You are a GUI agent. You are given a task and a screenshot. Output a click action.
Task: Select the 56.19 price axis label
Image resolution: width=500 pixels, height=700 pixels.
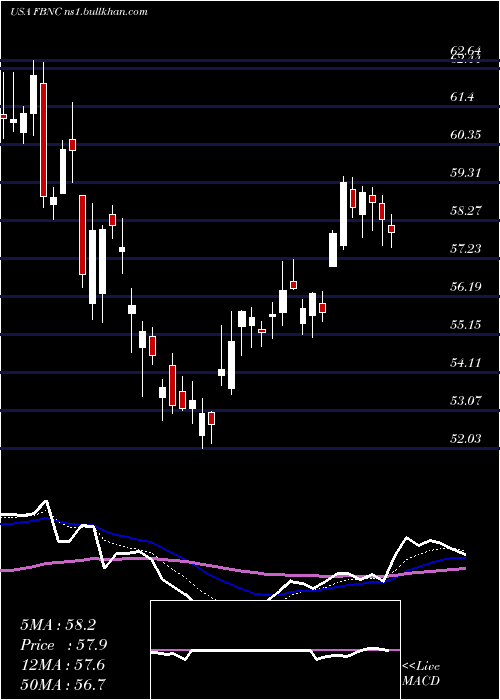466,286
